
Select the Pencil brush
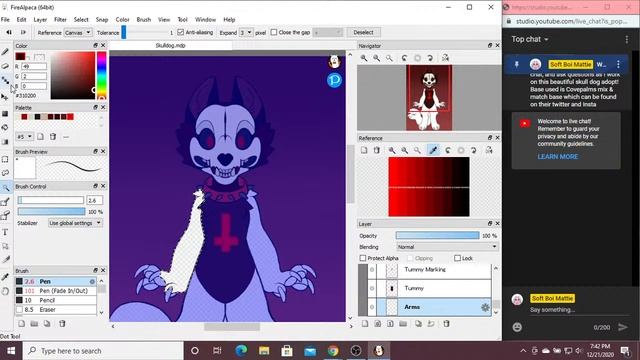tap(56, 300)
